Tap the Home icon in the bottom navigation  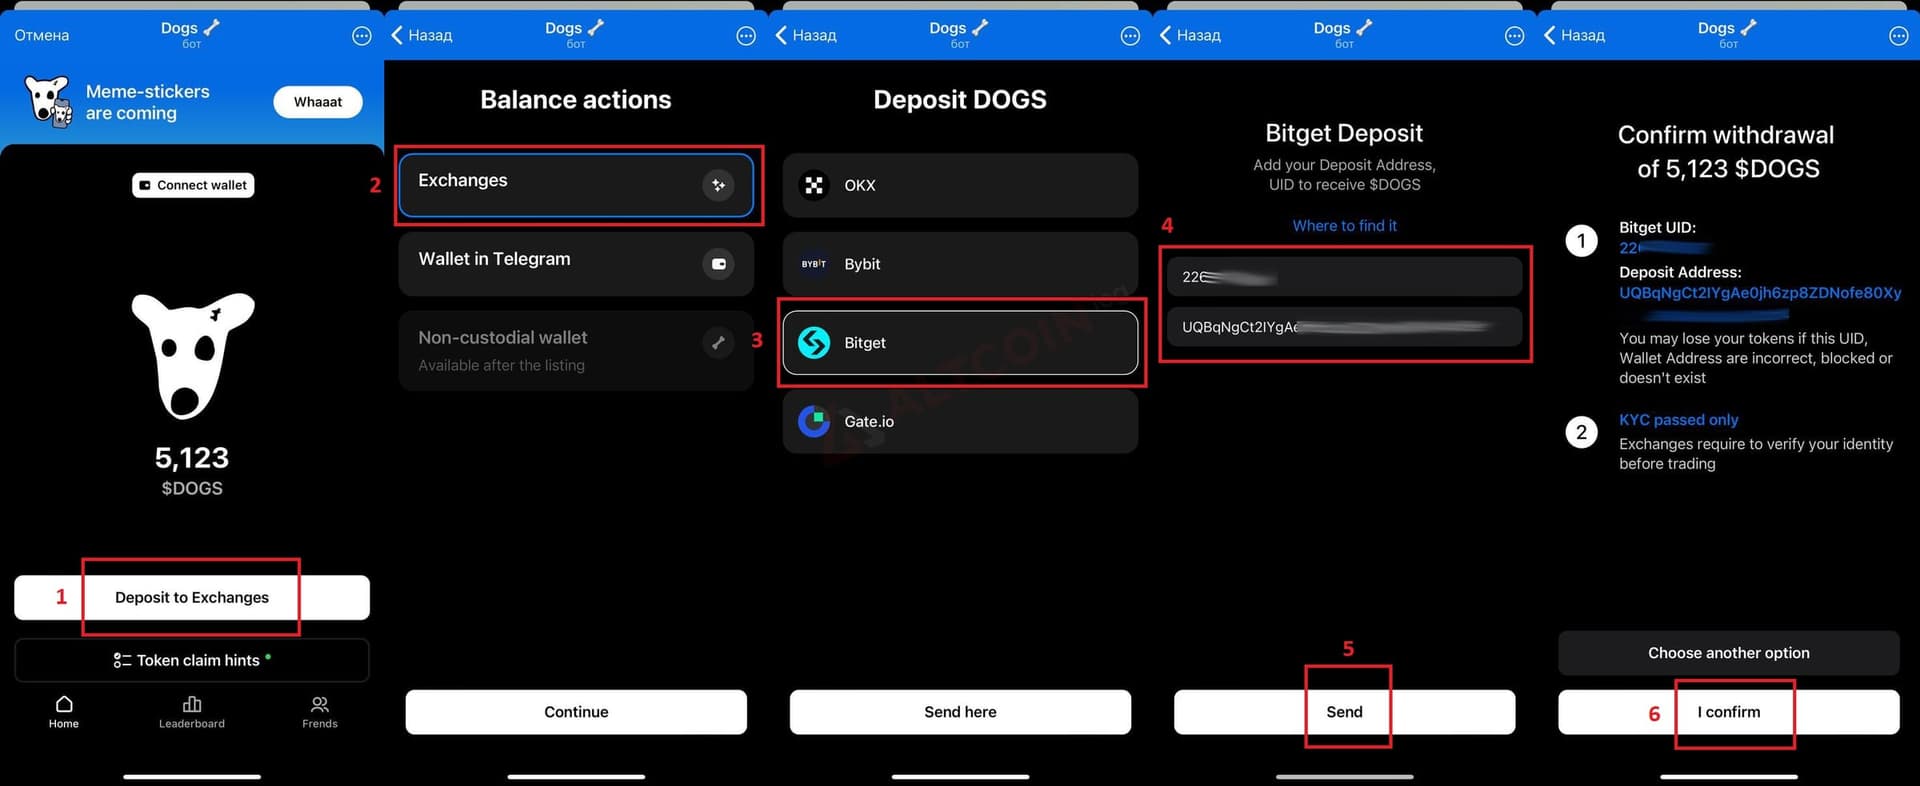64,704
